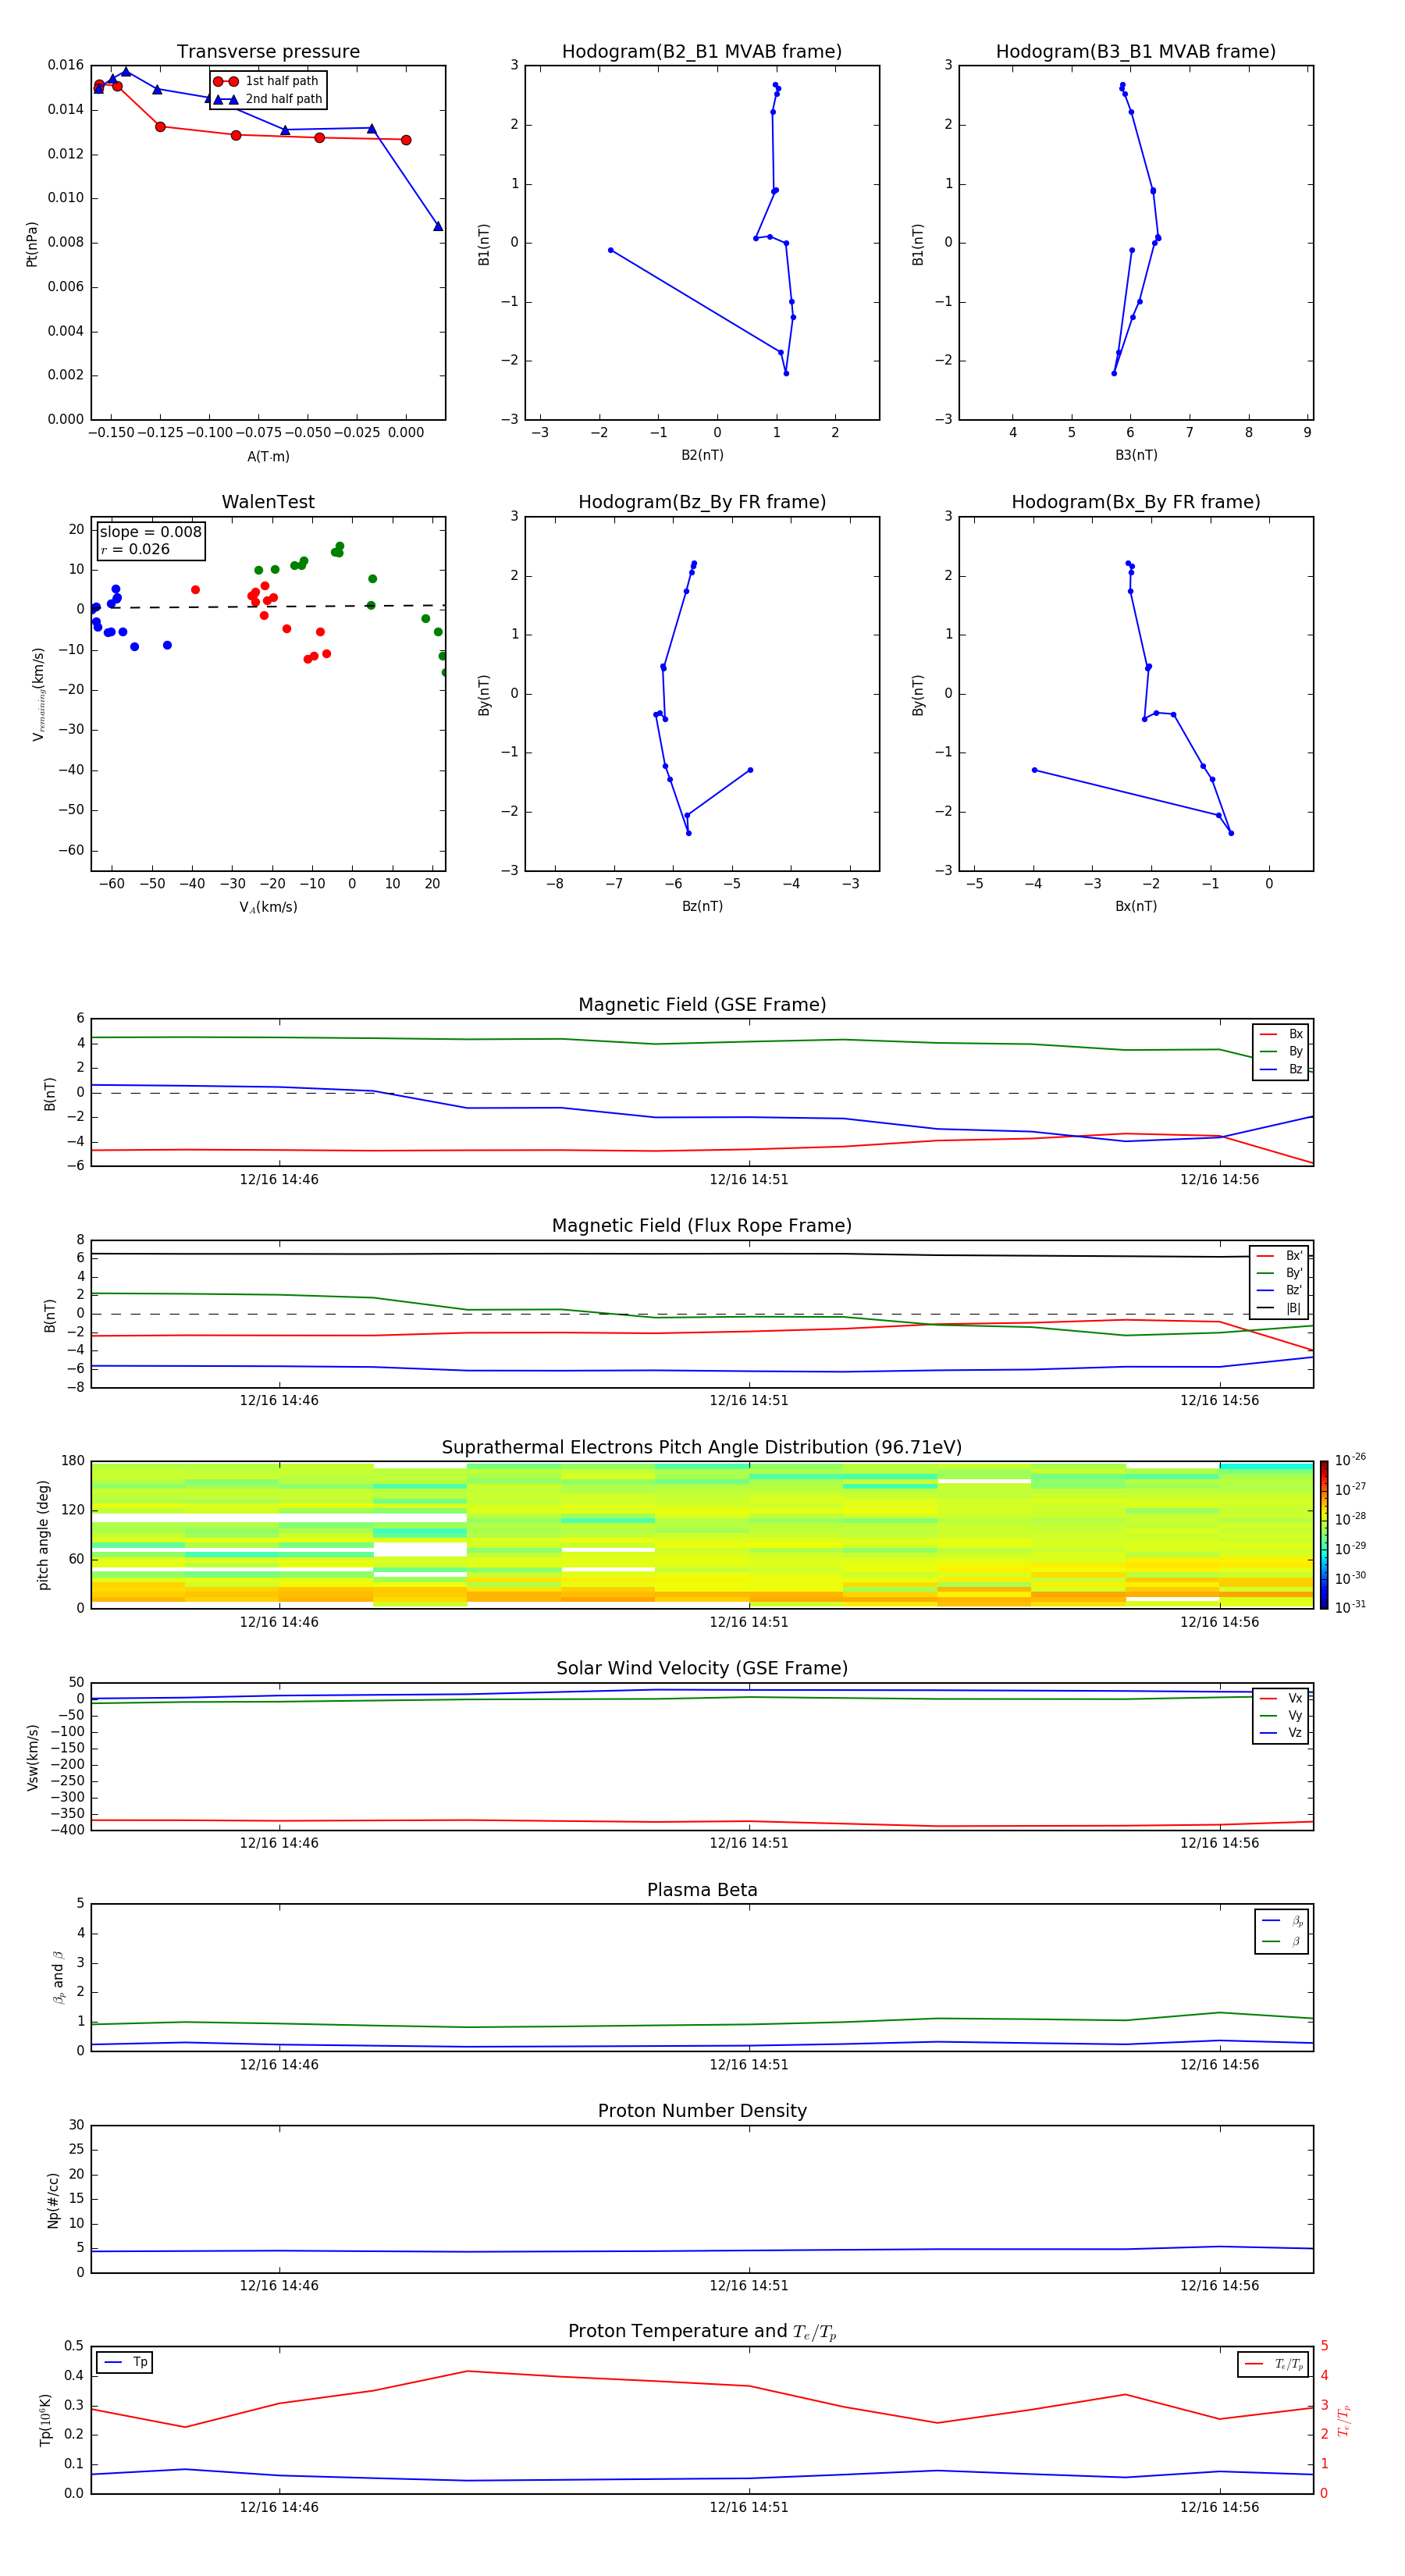Screen dimensions: 1405x2576
Task: Click the 'Proton Number Density' title
Action: 702,2111
